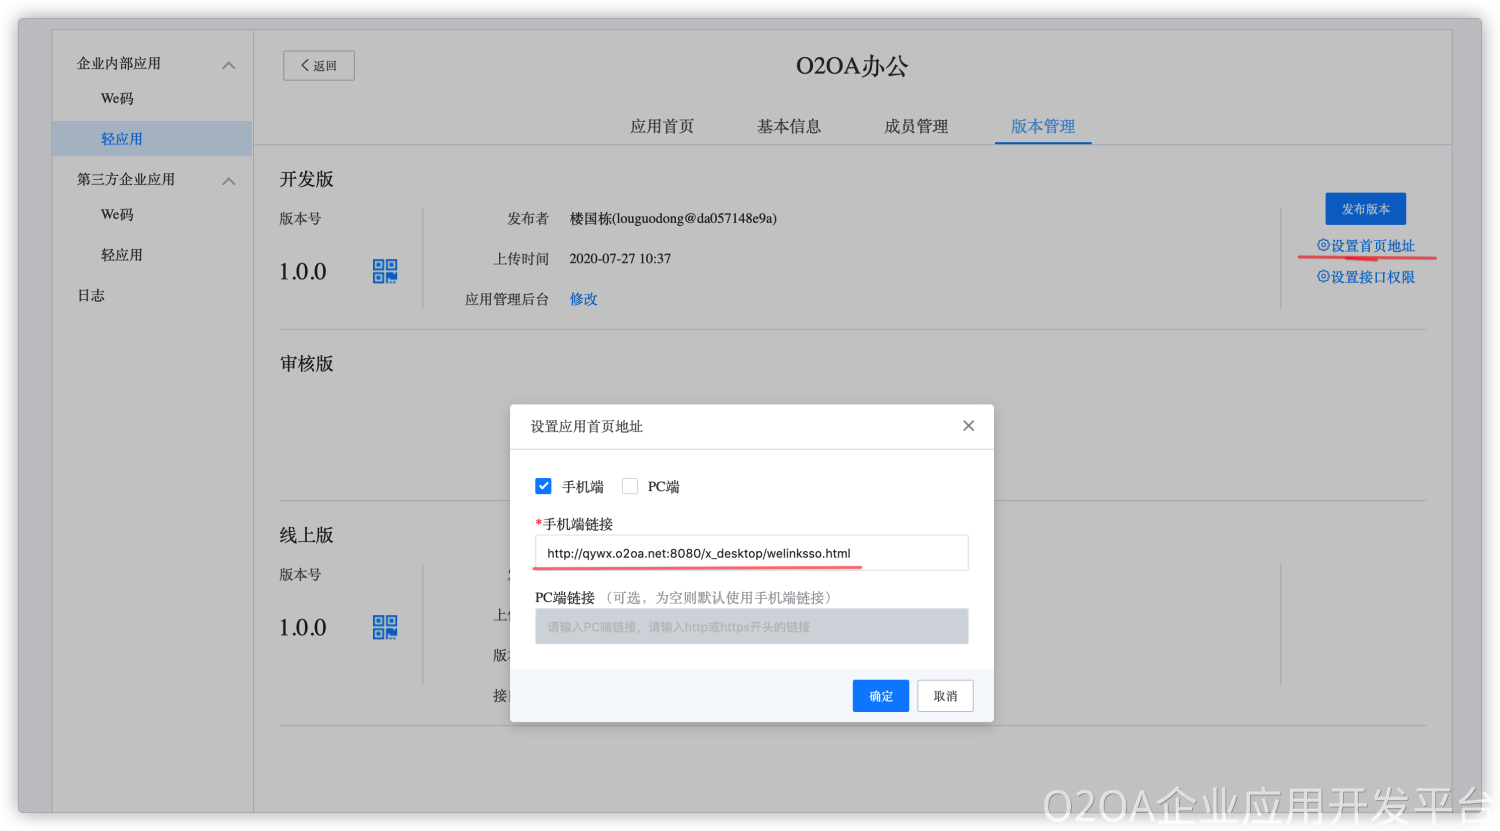Click the QR code icon in 开发版

pos(385,271)
